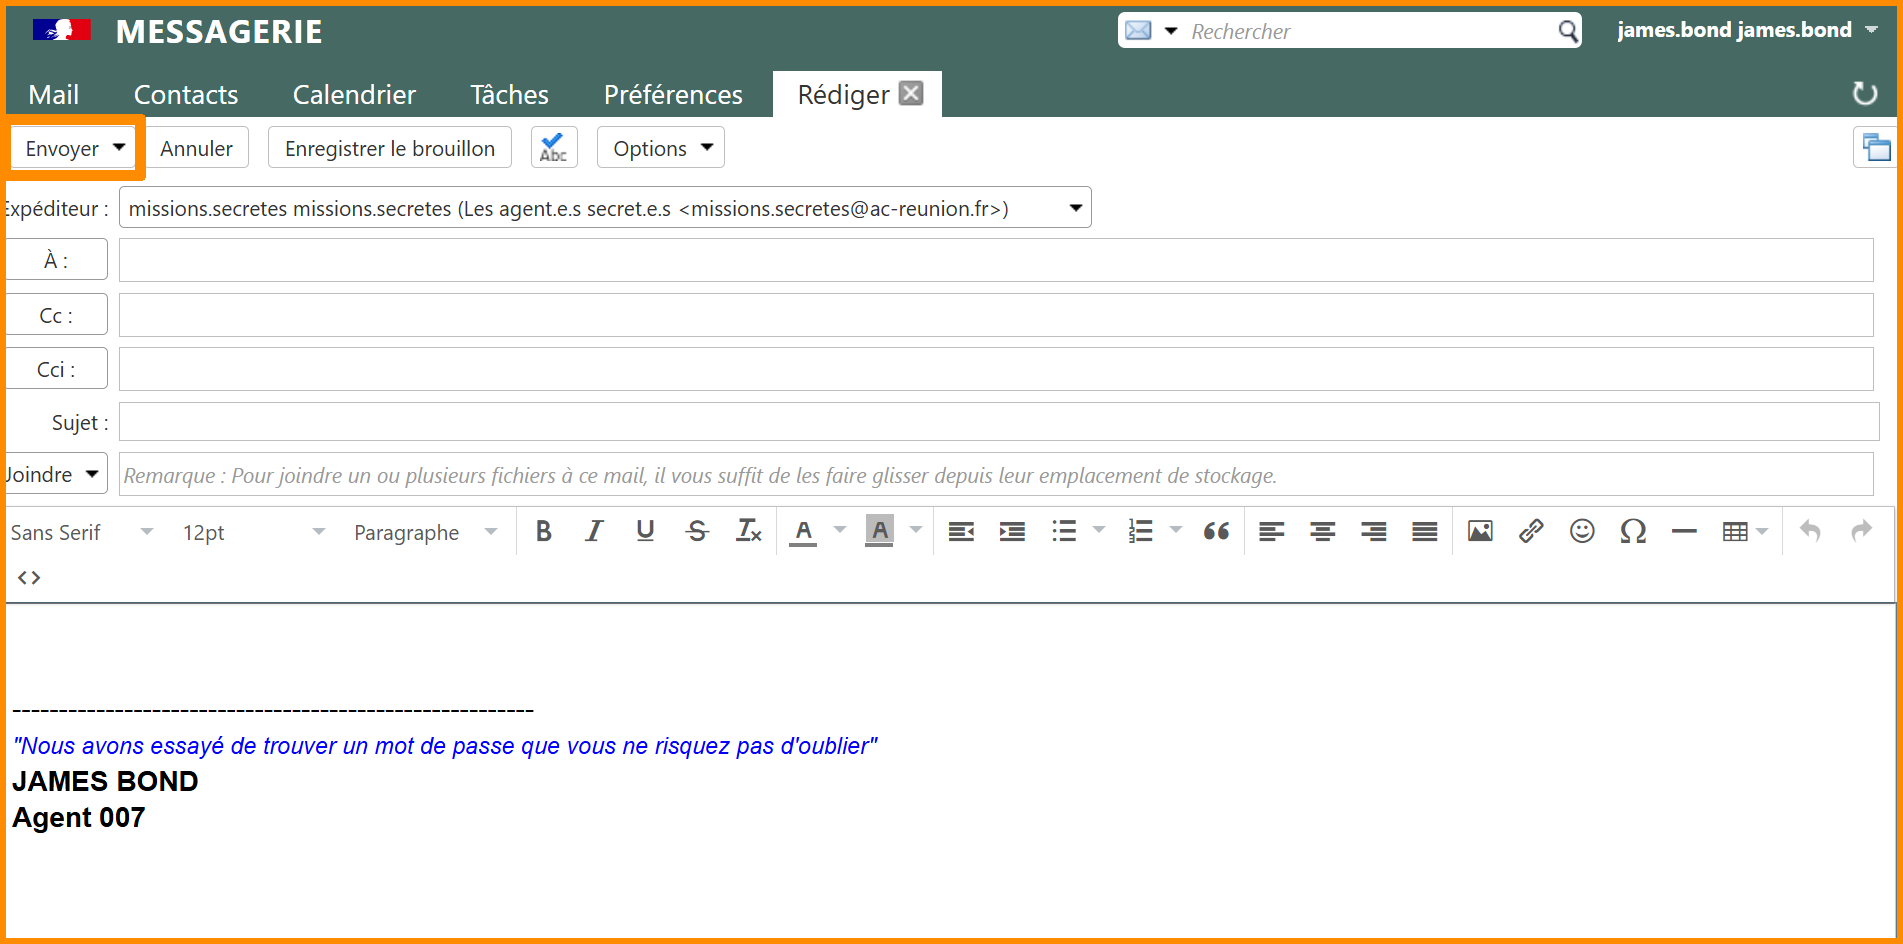The image size is (1903, 944).
Task: Expand the Options dropdown menu
Action: (660, 148)
